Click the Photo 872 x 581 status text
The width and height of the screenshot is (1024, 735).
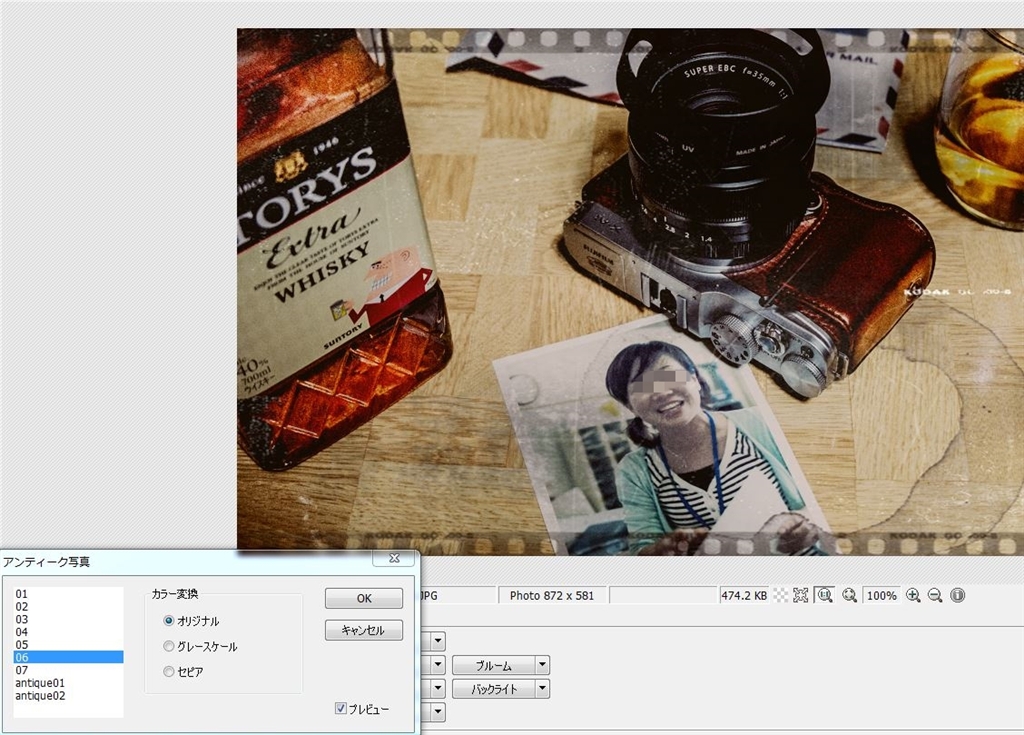pyautogui.click(x=552, y=595)
